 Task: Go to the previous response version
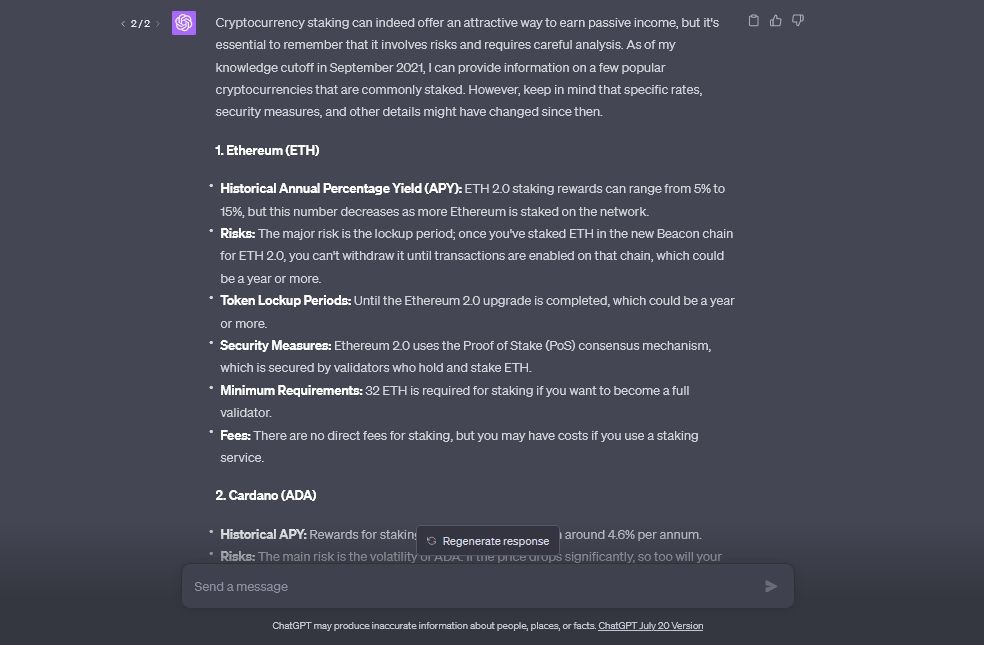(x=123, y=23)
